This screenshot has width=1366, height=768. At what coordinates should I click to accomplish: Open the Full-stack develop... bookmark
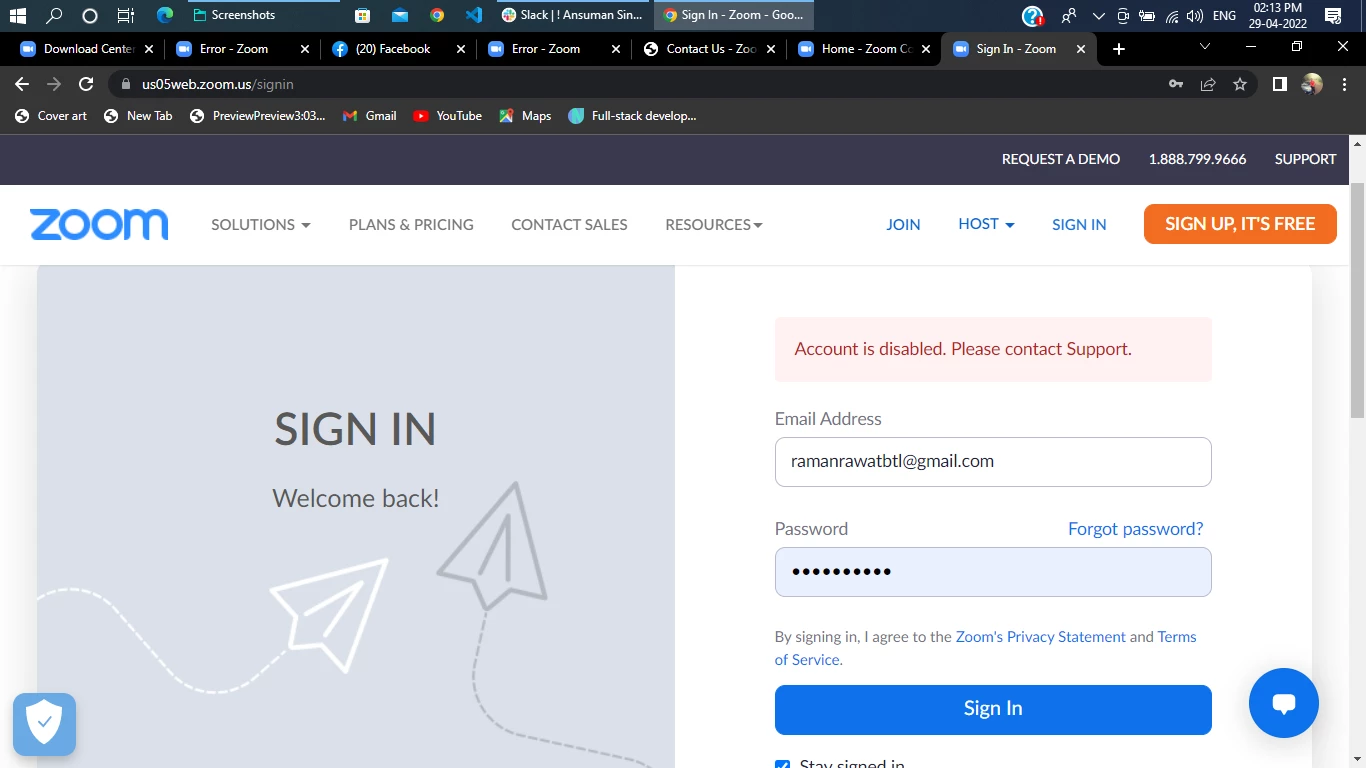pos(632,116)
